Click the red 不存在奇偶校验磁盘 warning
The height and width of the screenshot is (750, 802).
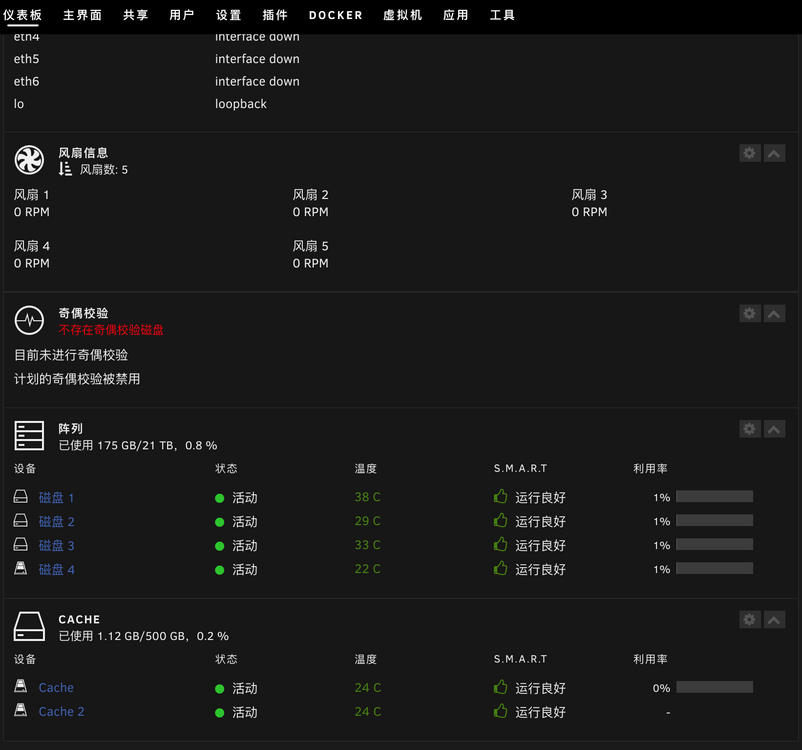111,330
